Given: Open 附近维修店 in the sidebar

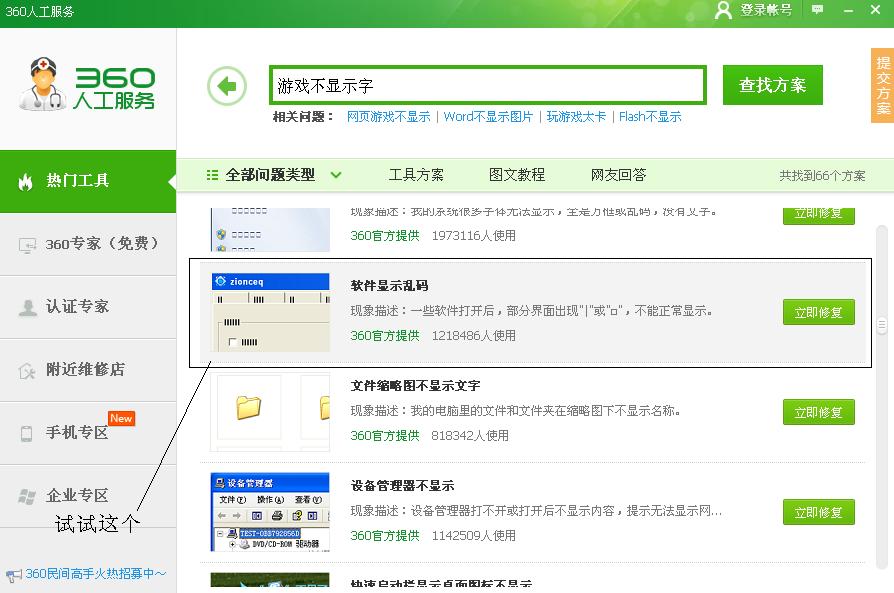Looking at the screenshot, I should [x=88, y=369].
